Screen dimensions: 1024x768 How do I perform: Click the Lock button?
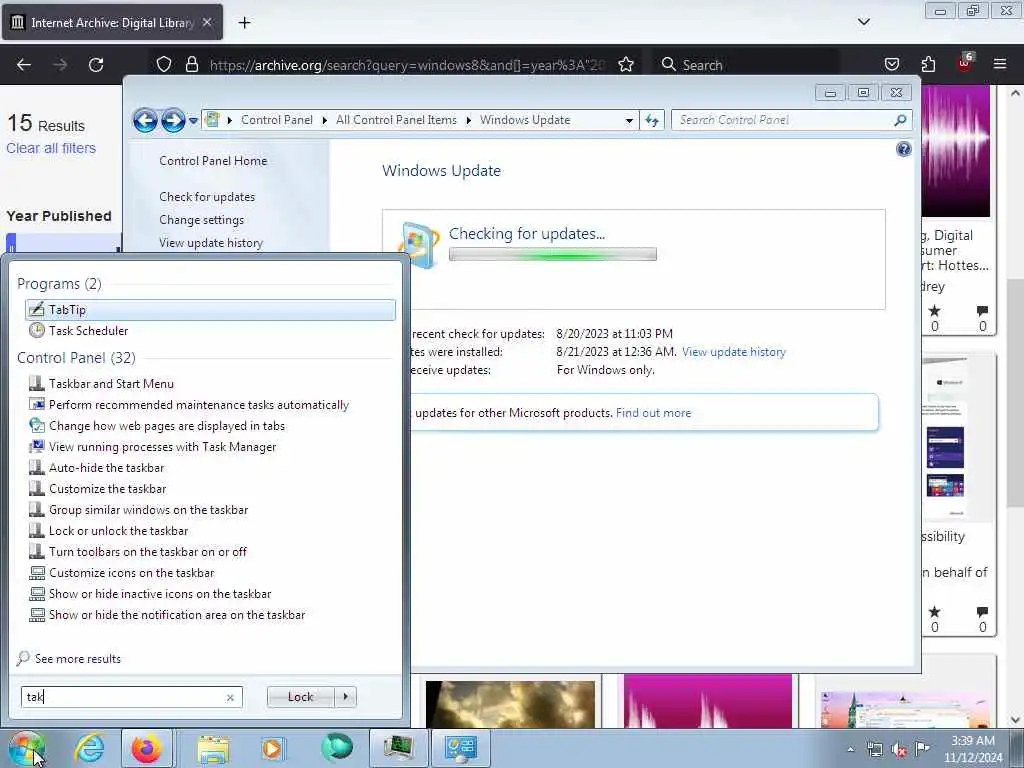pyautogui.click(x=300, y=697)
